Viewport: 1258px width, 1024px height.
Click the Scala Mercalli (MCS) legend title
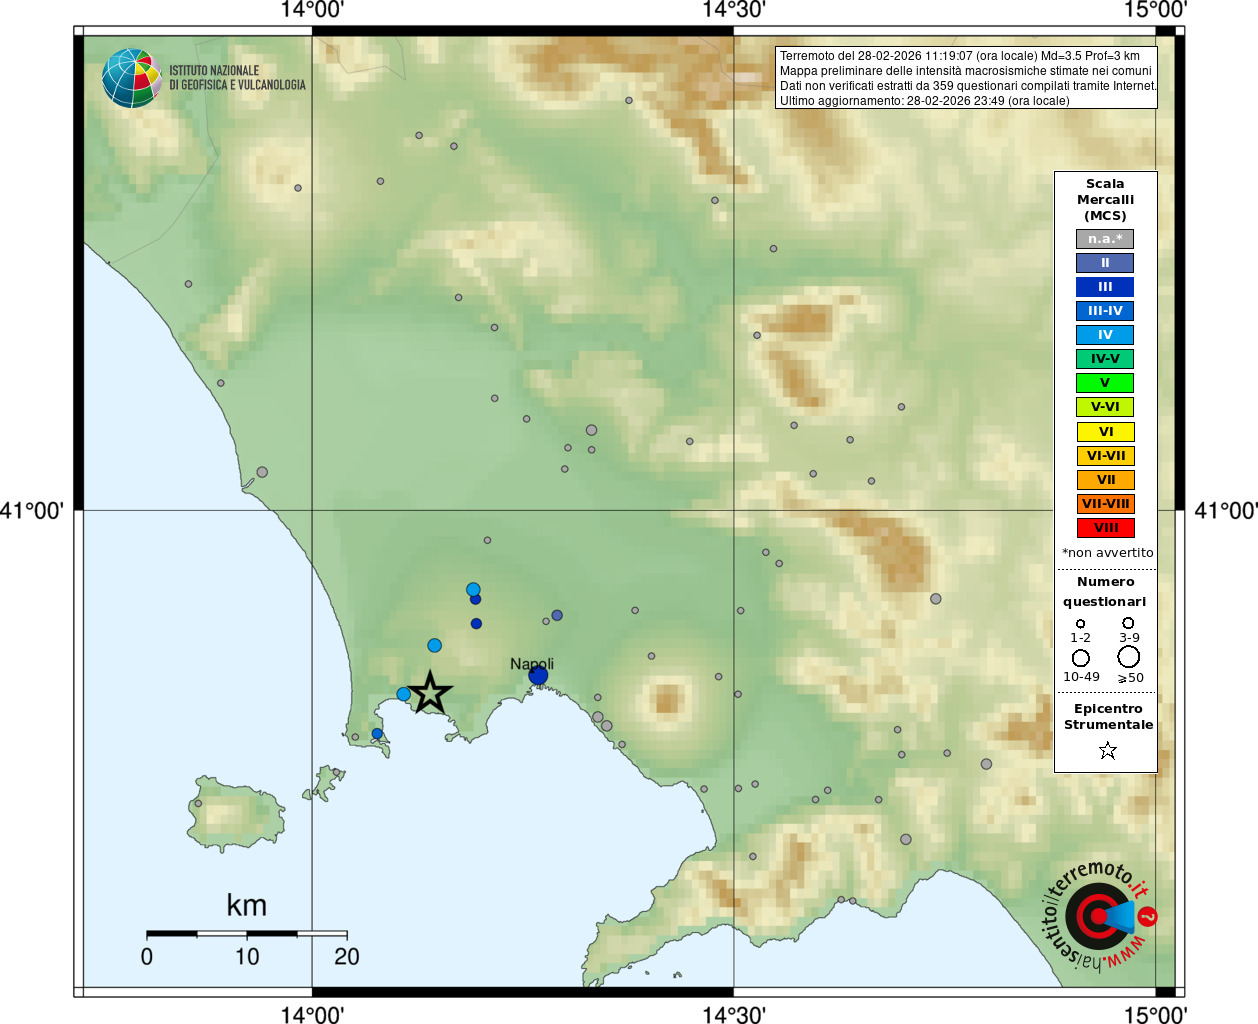(1105, 199)
